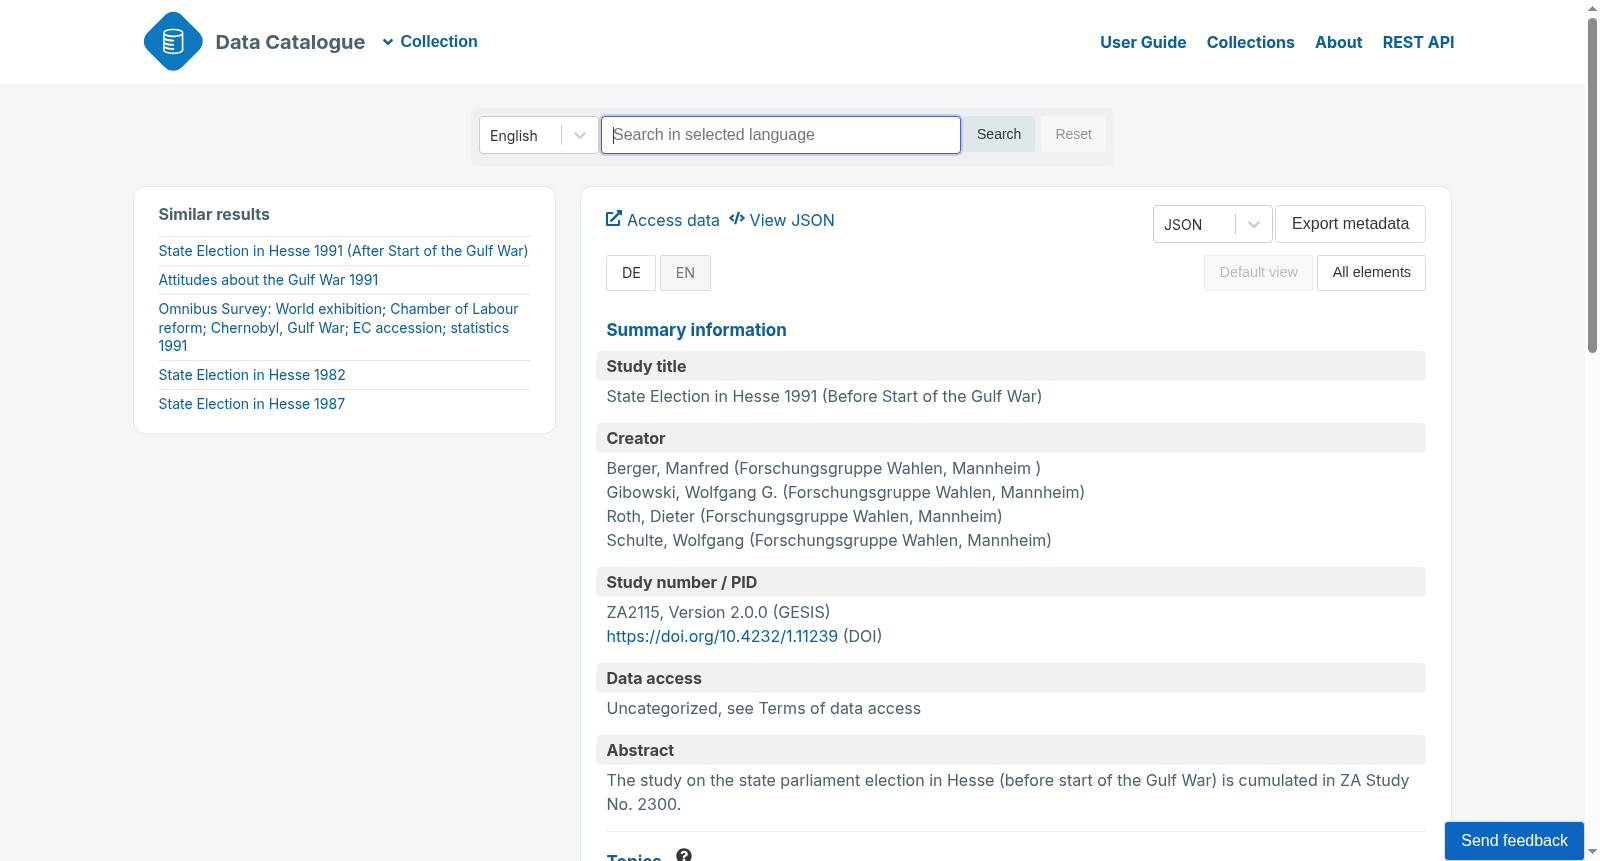Click the Summary information heading

tap(696, 330)
